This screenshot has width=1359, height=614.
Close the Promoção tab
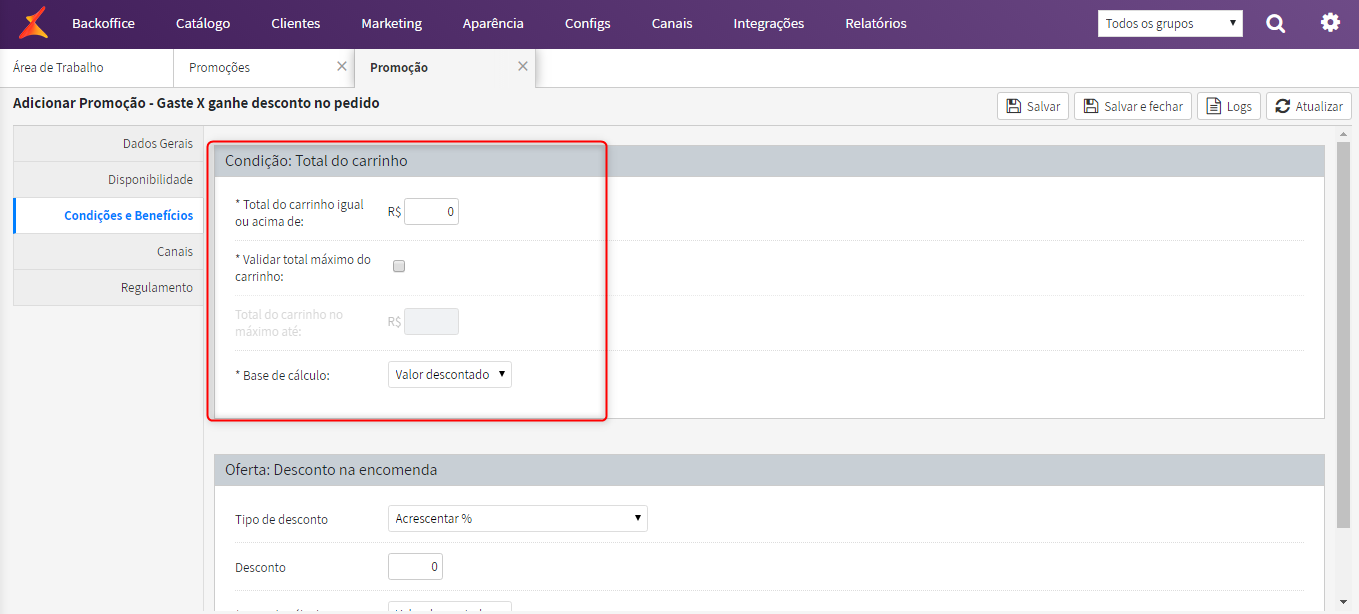pyautogui.click(x=522, y=66)
